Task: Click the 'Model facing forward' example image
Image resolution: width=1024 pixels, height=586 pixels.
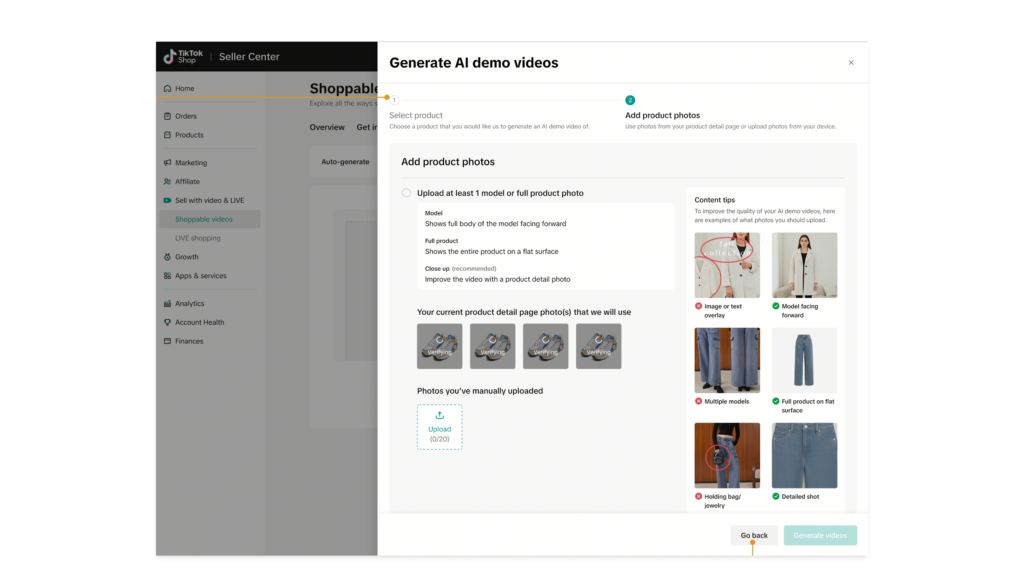Action: click(x=804, y=265)
